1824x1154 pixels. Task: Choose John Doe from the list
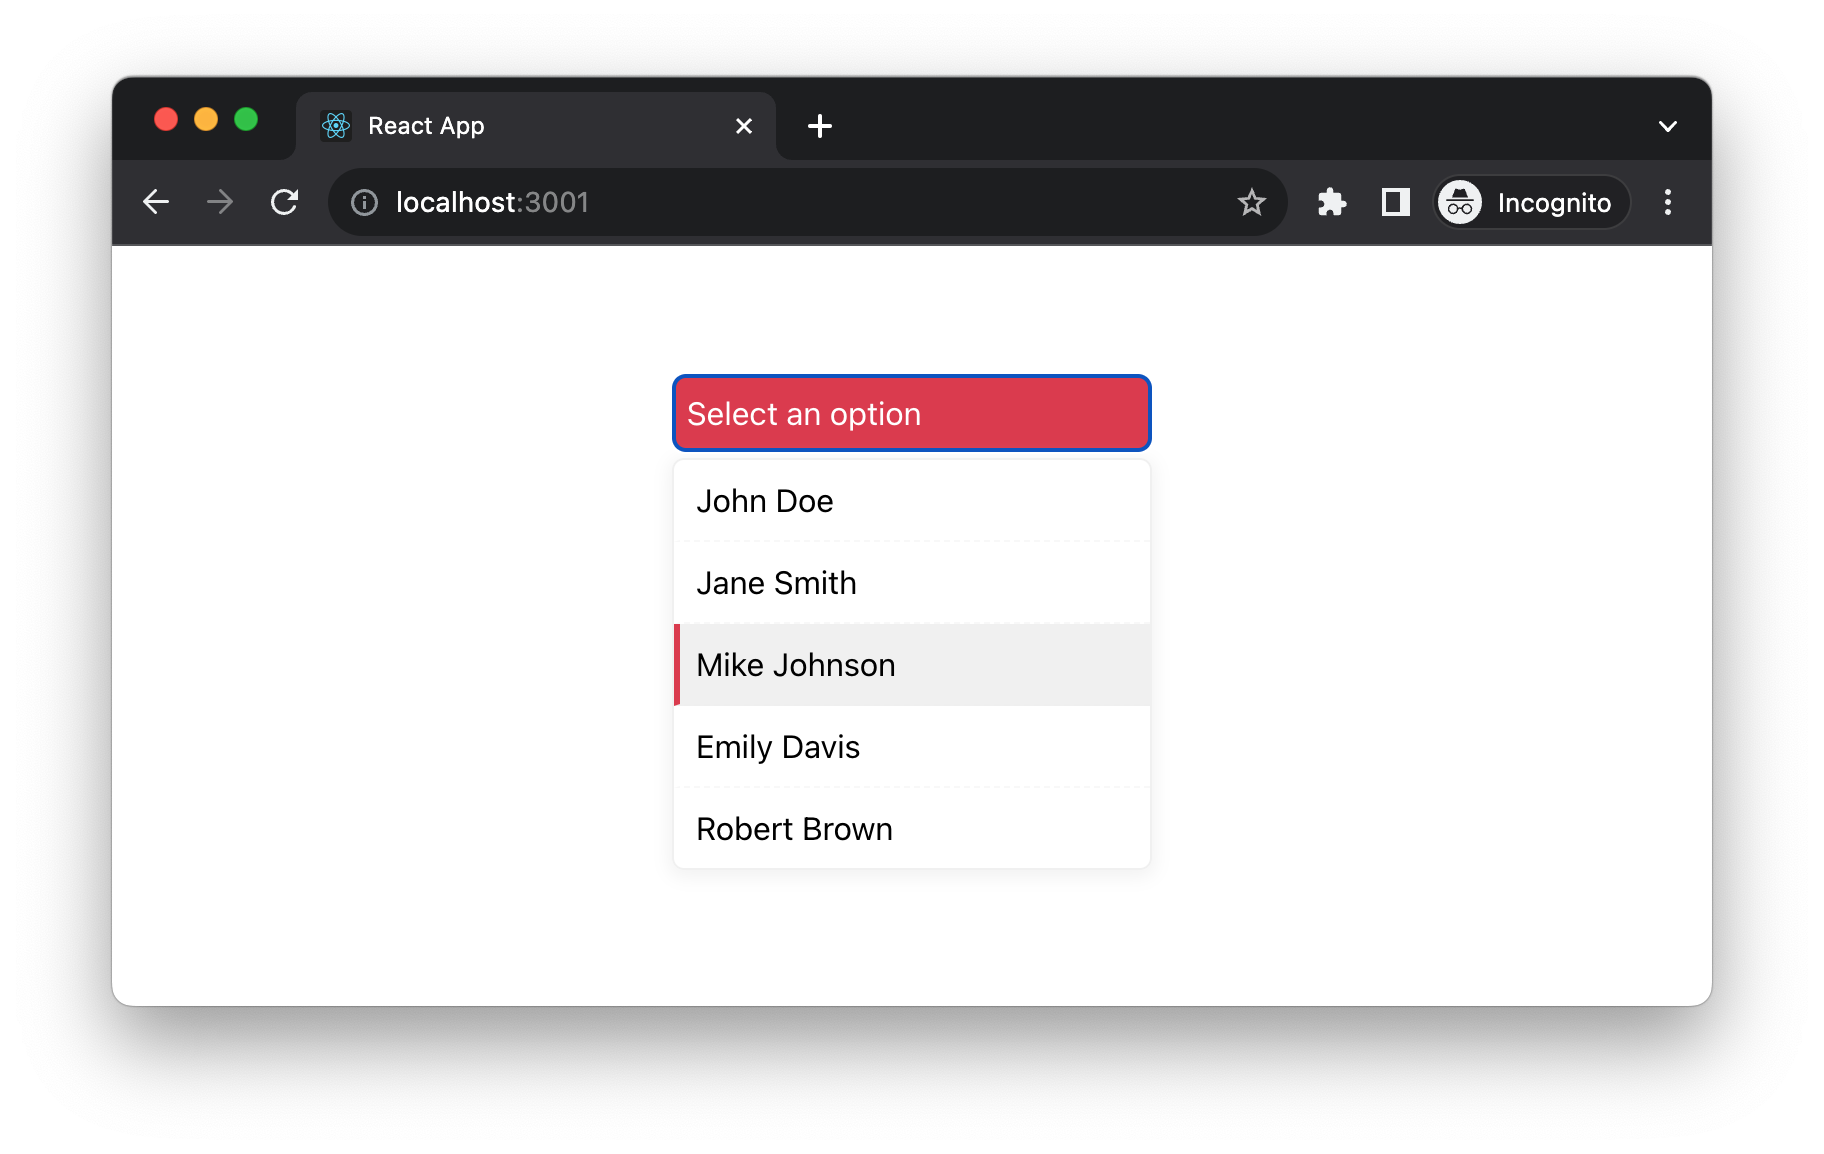[911, 501]
